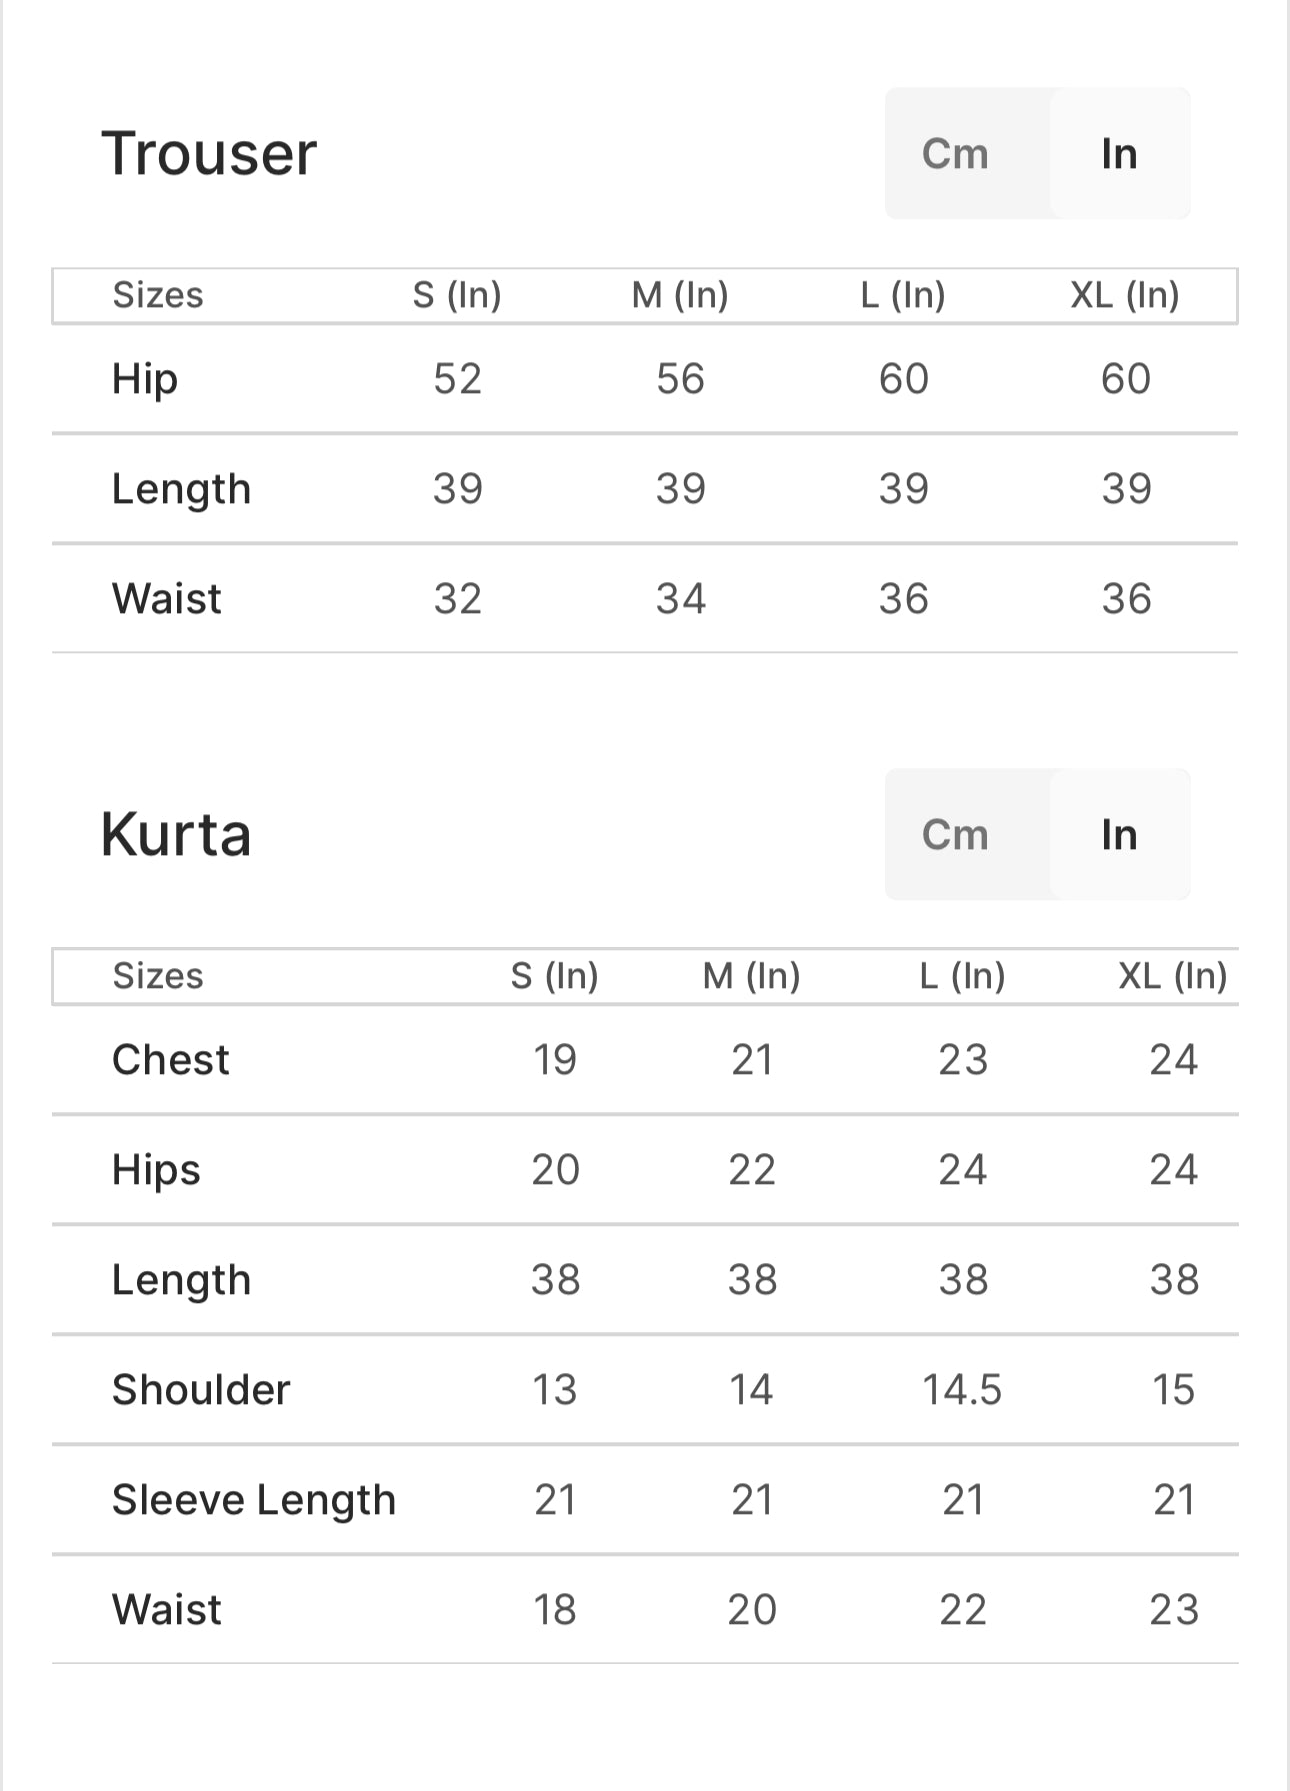
Task: Switch Kurta chart to Cm
Action: (955, 835)
